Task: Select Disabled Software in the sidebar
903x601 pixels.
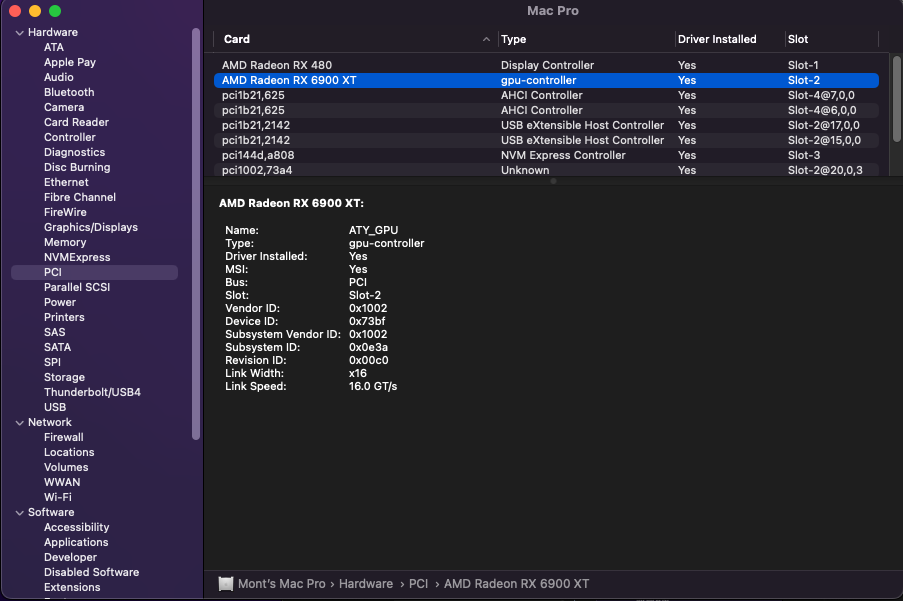Action: (92, 572)
